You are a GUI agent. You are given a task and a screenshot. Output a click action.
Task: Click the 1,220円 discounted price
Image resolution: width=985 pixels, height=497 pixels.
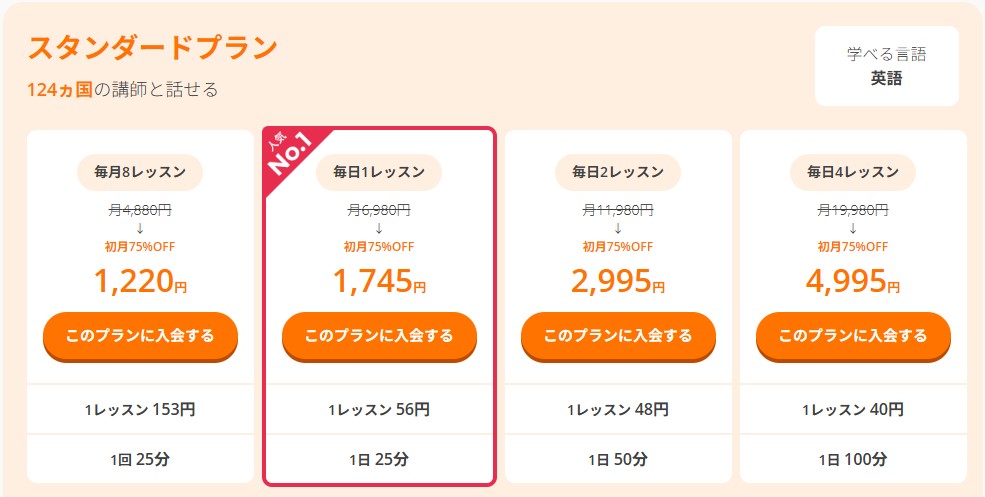pos(140,282)
